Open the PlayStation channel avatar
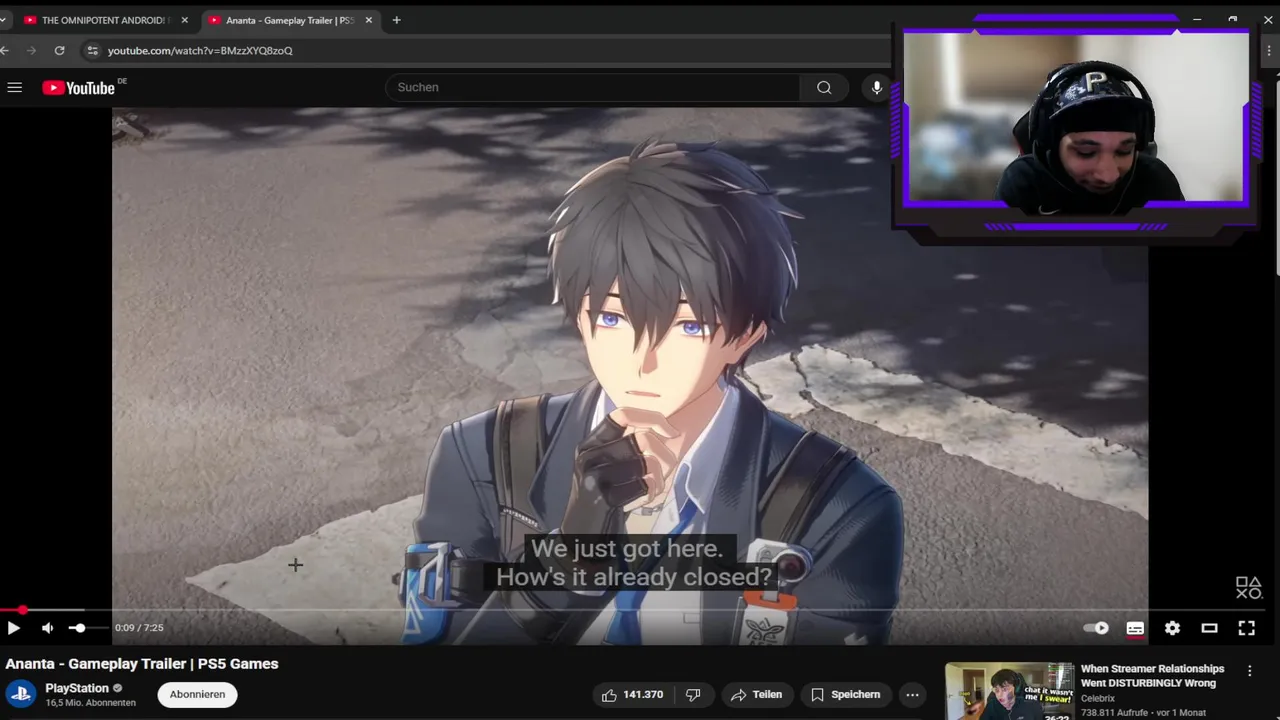 pos(21,694)
